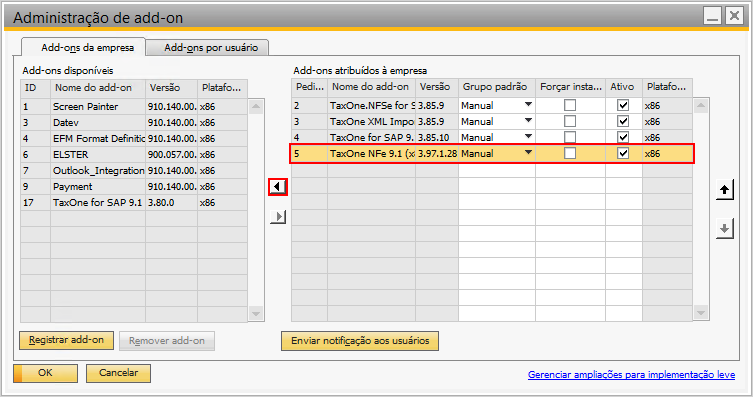
Task: Uncheck Ativo for TaxOne XML Impo row
Action: (623, 121)
